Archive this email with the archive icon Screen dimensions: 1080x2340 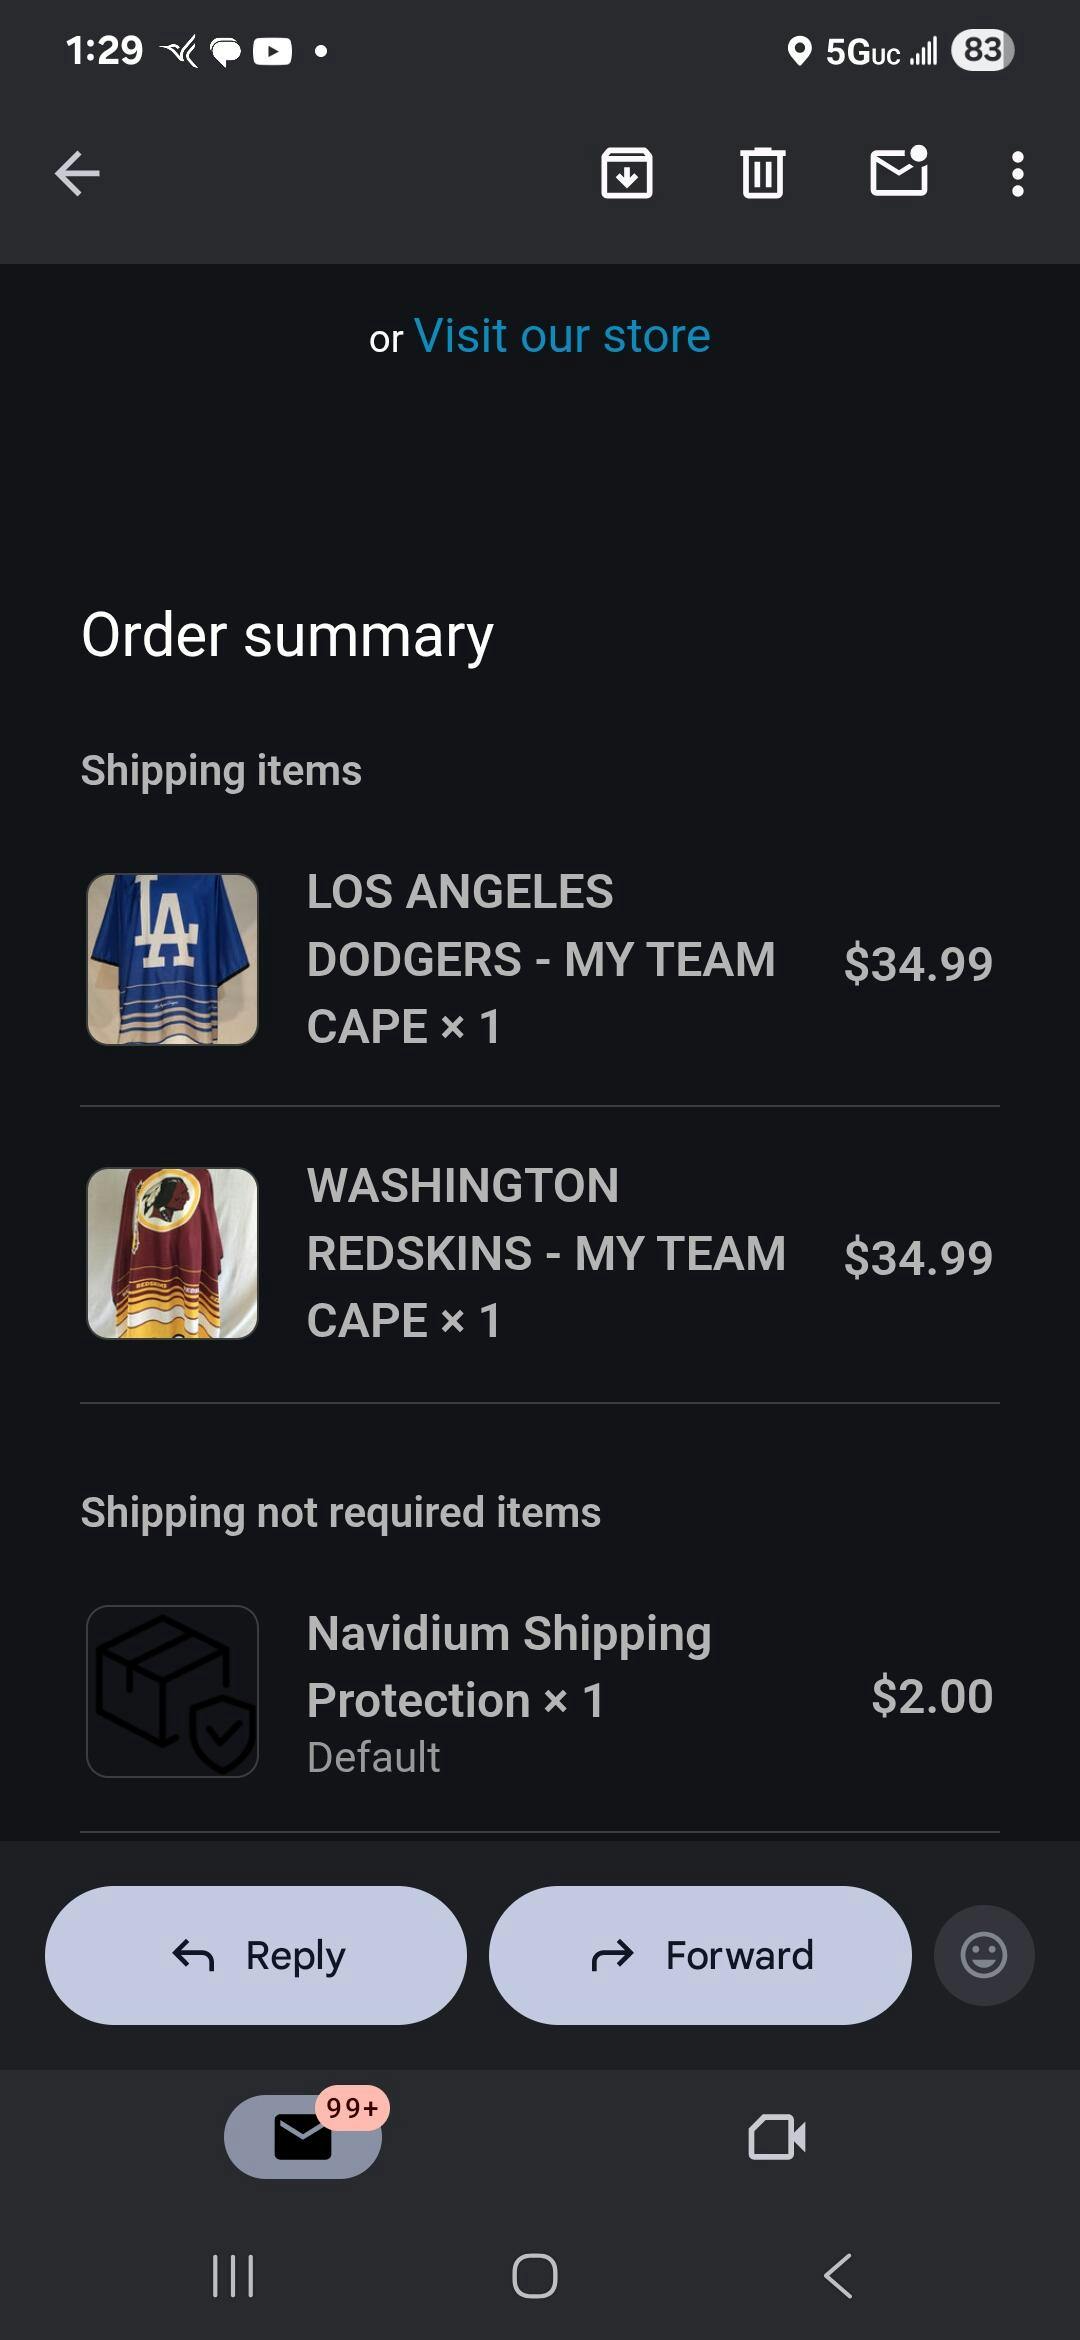point(627,174)
